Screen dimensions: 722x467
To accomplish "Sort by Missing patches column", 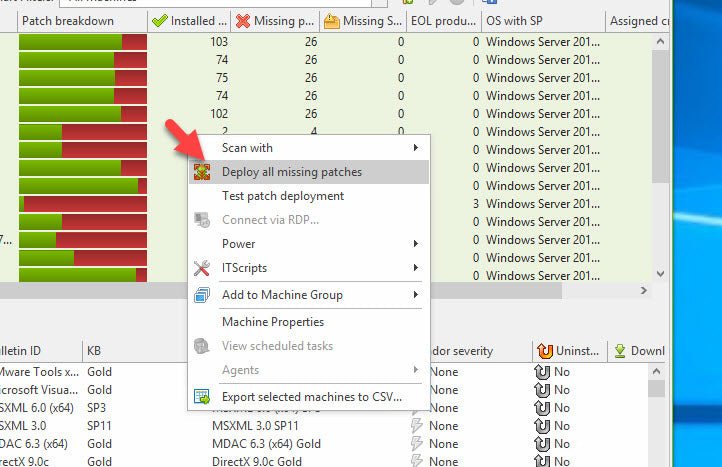I will click(275, 21).
